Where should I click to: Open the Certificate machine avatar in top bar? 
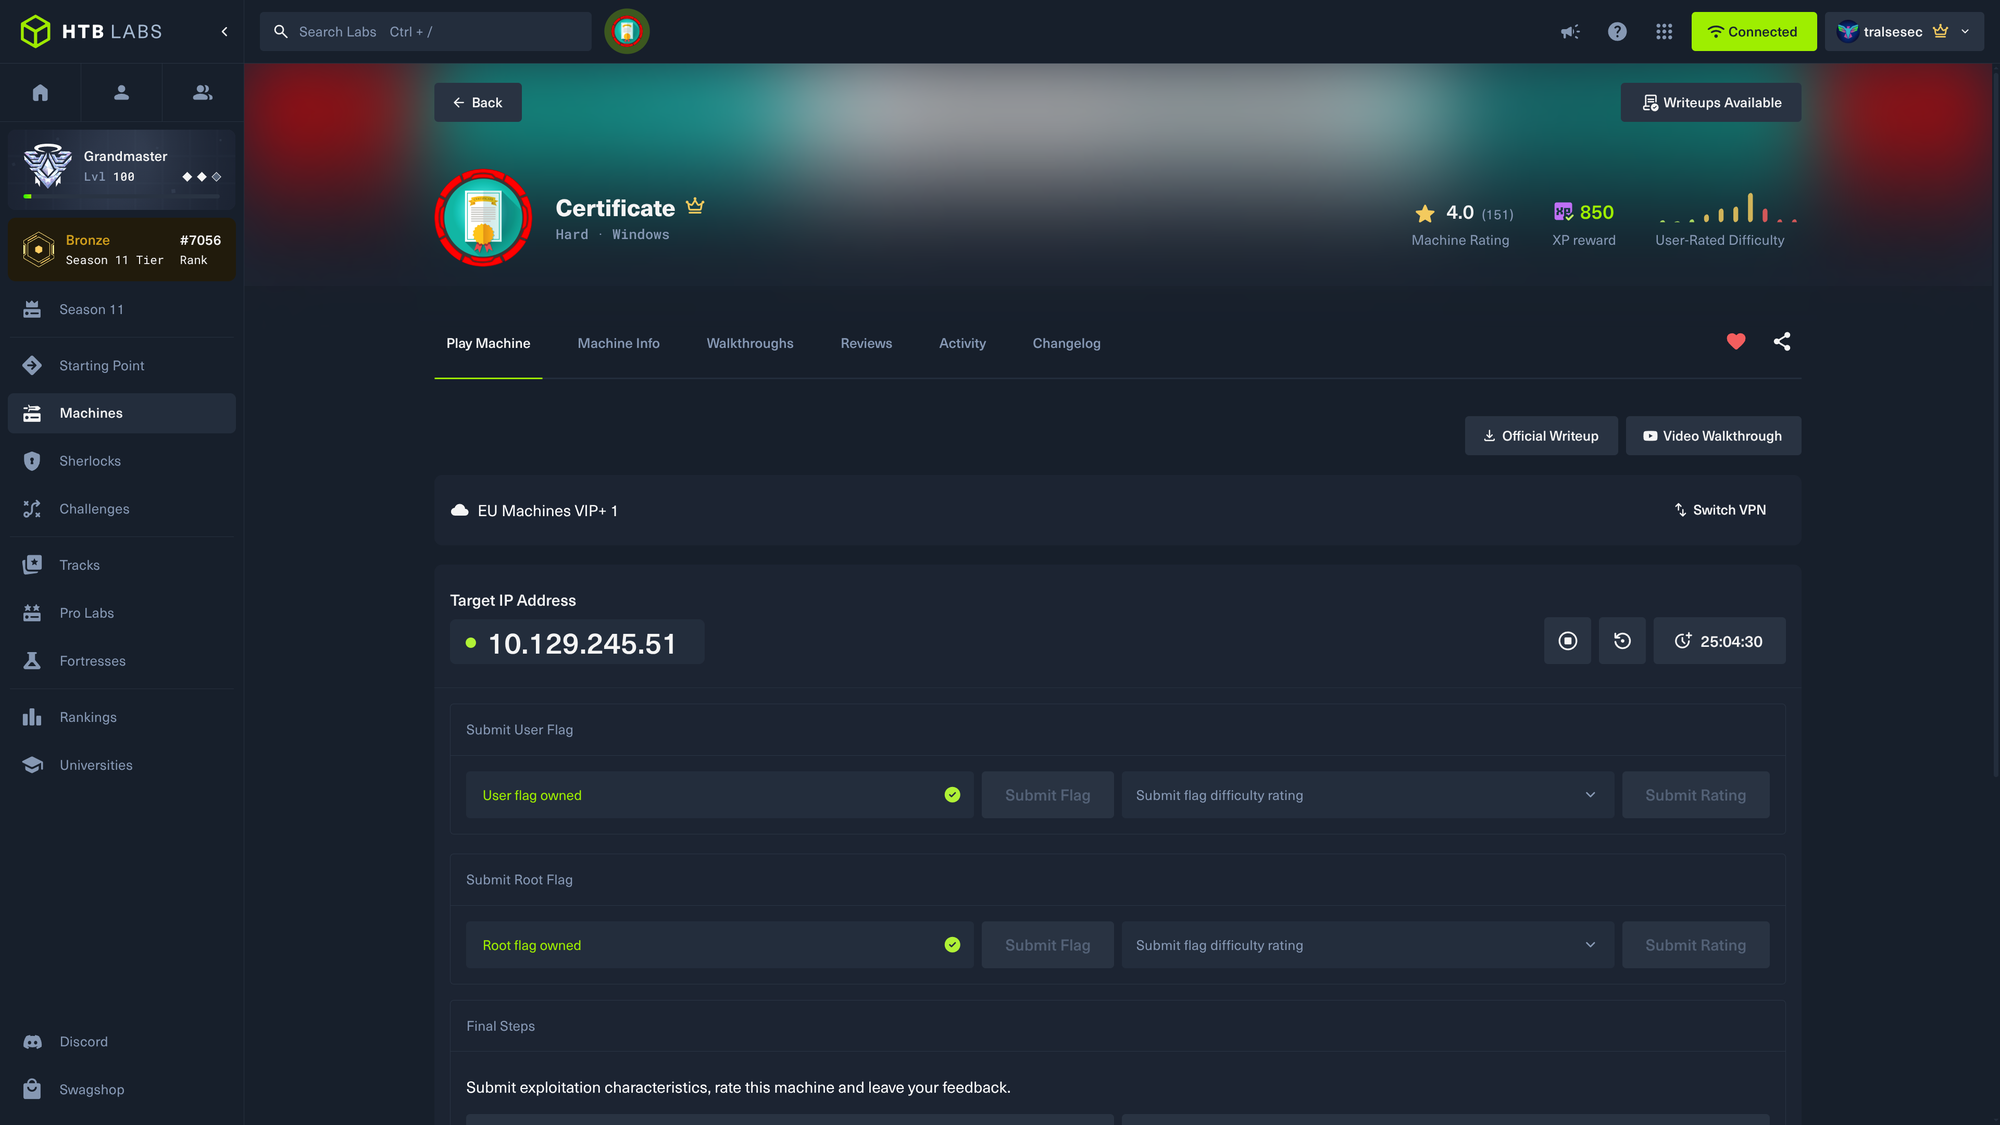627,32
